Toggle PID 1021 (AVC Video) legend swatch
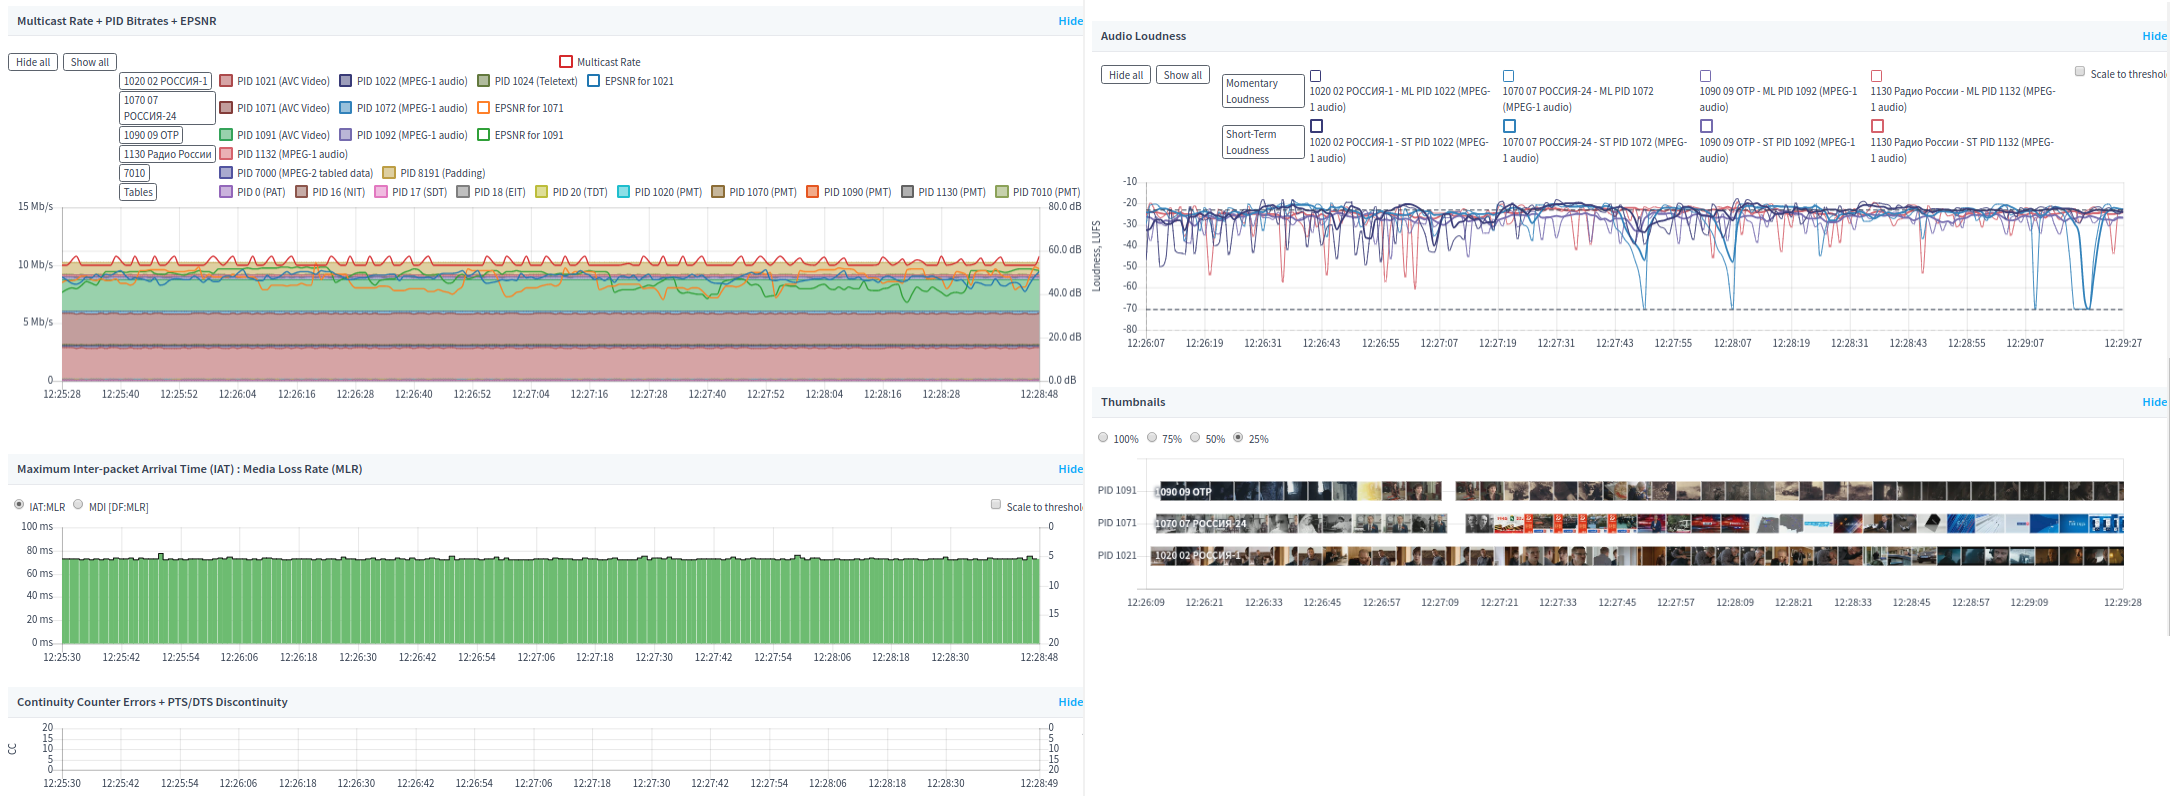 226,81
